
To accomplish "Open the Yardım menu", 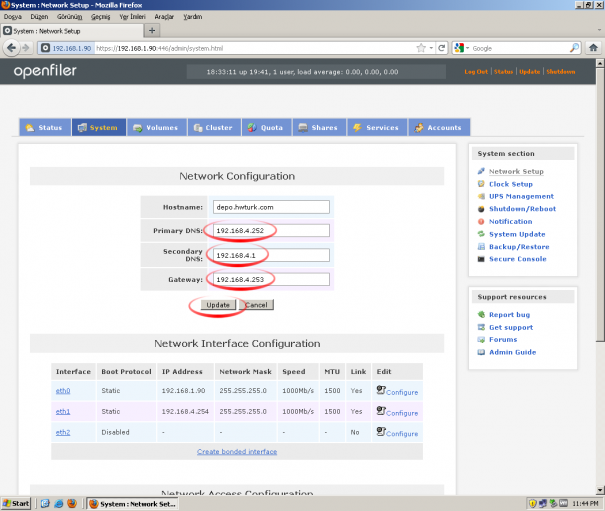I will click(193, 17).
